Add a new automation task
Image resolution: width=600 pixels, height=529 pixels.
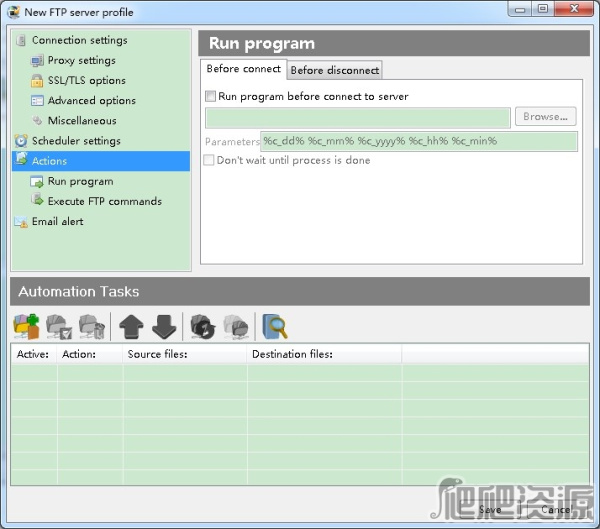[26, 326]
